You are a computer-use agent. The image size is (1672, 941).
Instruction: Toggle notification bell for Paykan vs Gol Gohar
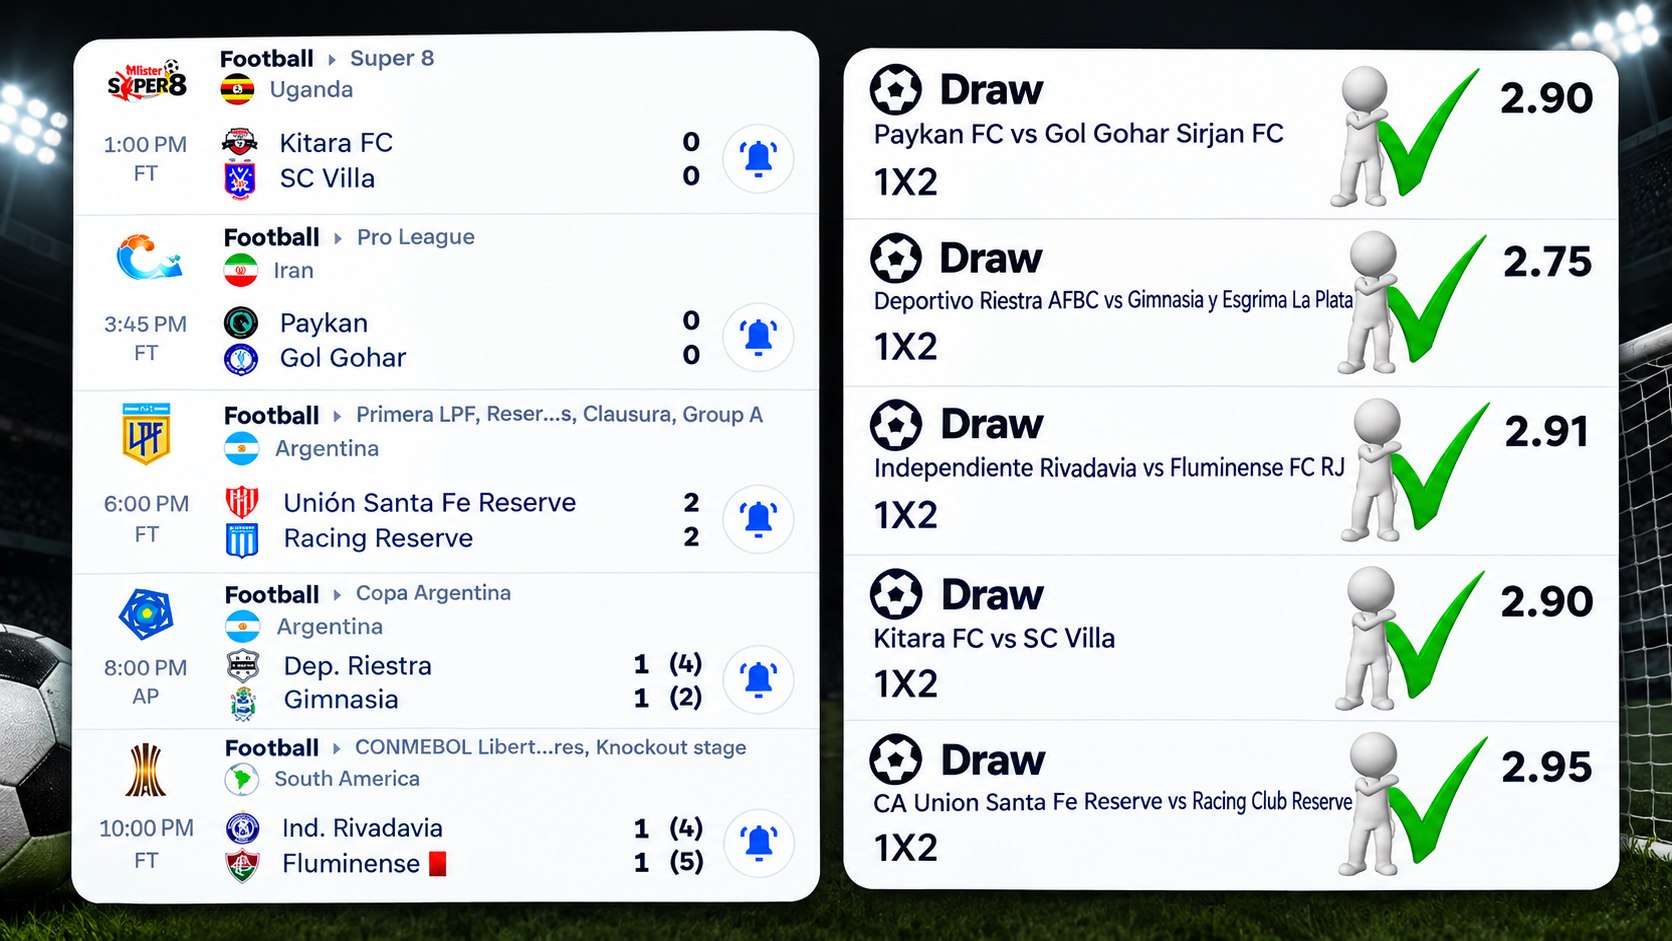pos(758,337)
